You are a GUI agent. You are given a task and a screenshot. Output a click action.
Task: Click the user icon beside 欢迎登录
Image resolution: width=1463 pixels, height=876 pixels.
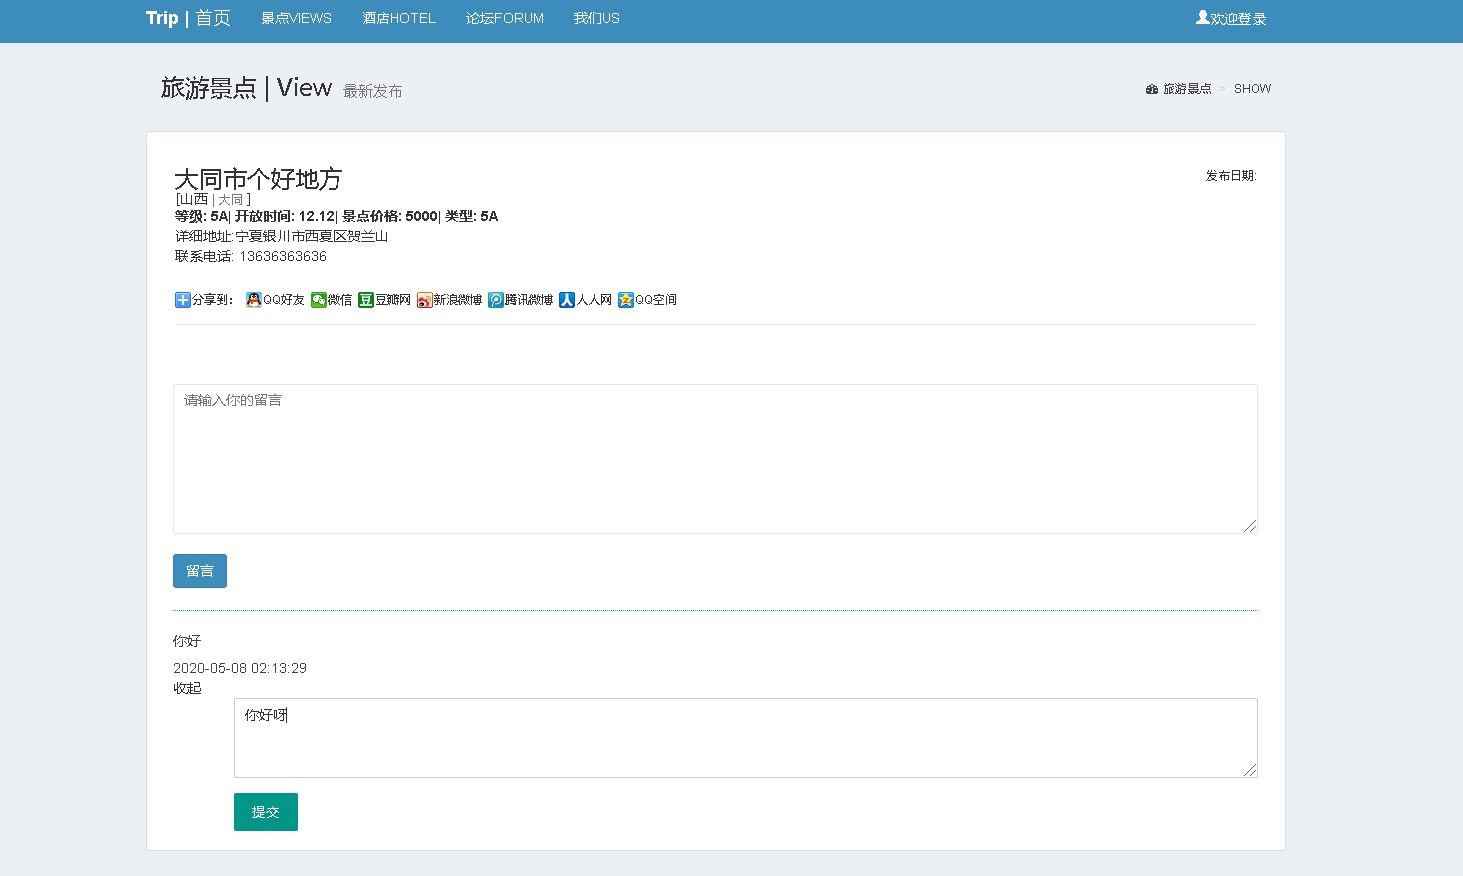[x=1202, y=18]
